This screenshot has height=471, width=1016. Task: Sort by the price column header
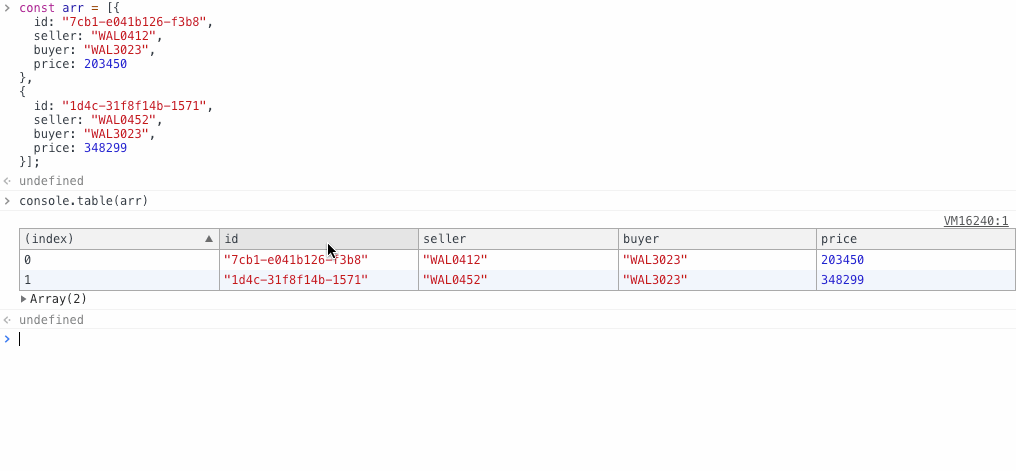pos(916,239)
